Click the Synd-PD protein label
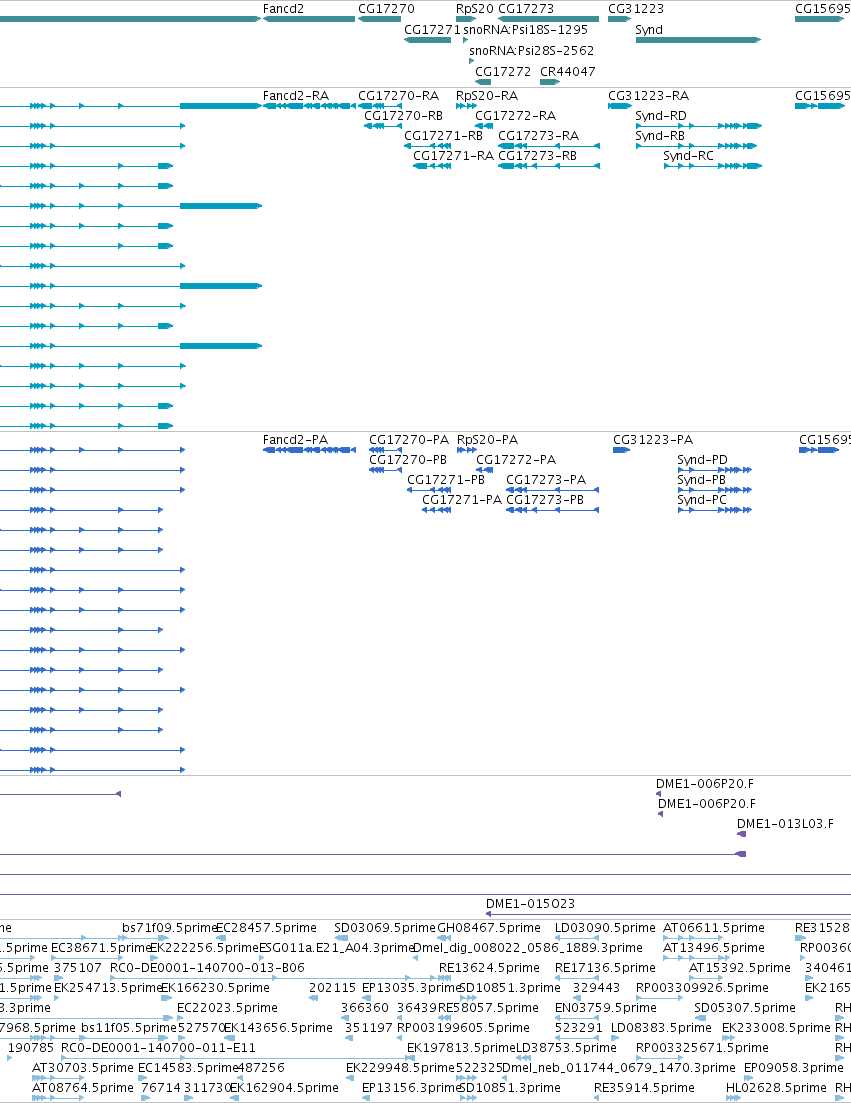 pyautogui.click(x=703, y=460)
